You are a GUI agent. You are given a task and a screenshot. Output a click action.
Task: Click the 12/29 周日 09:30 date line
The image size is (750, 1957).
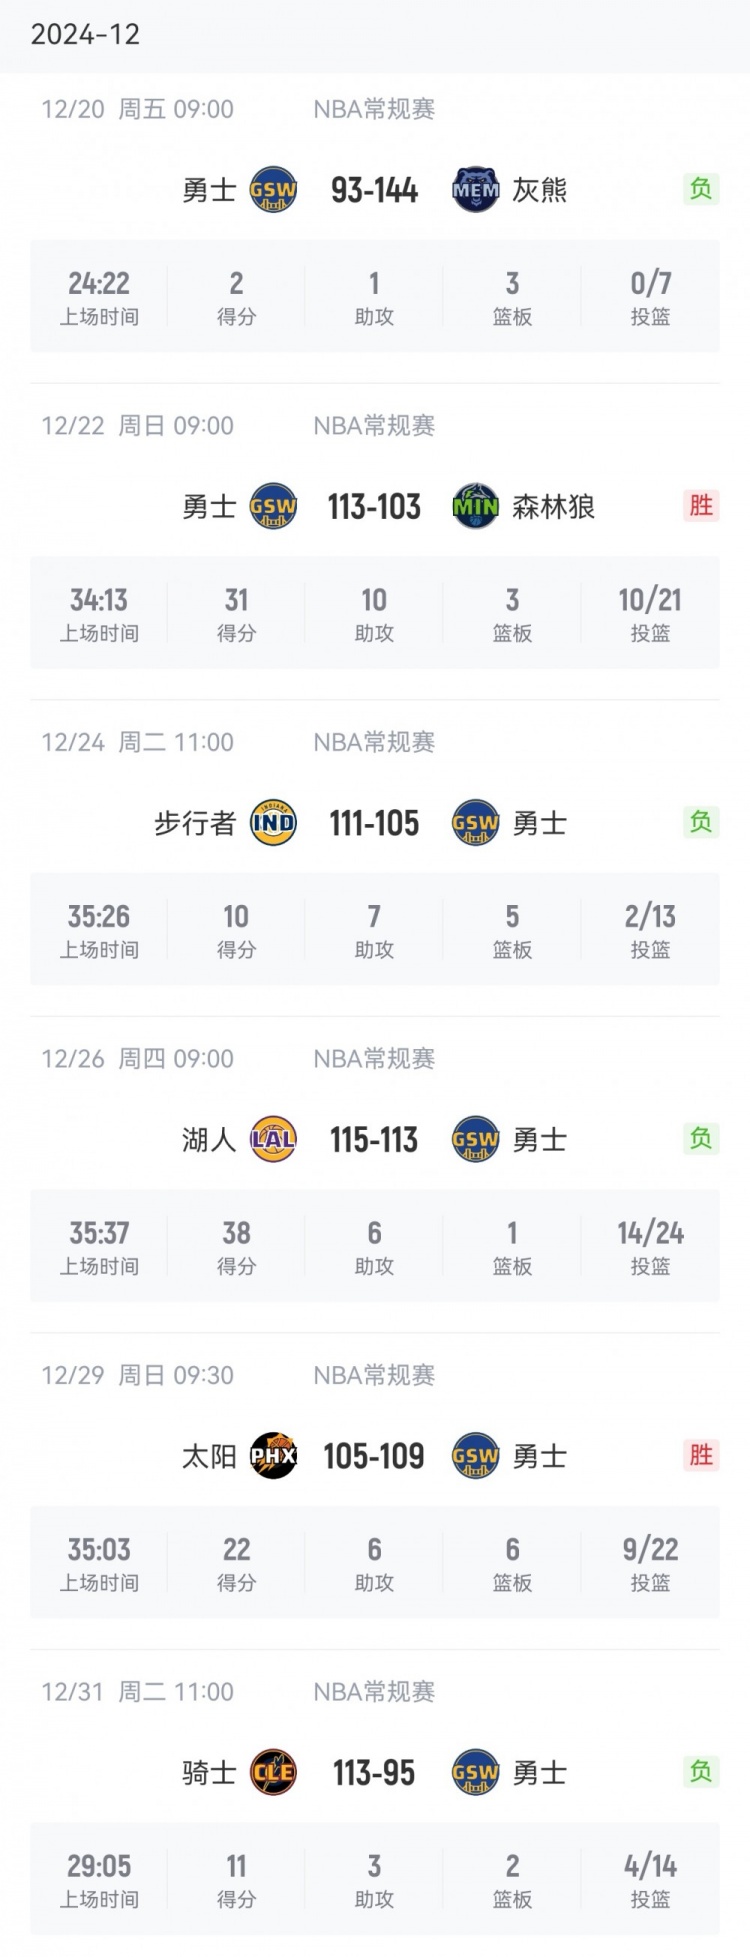137,1375
